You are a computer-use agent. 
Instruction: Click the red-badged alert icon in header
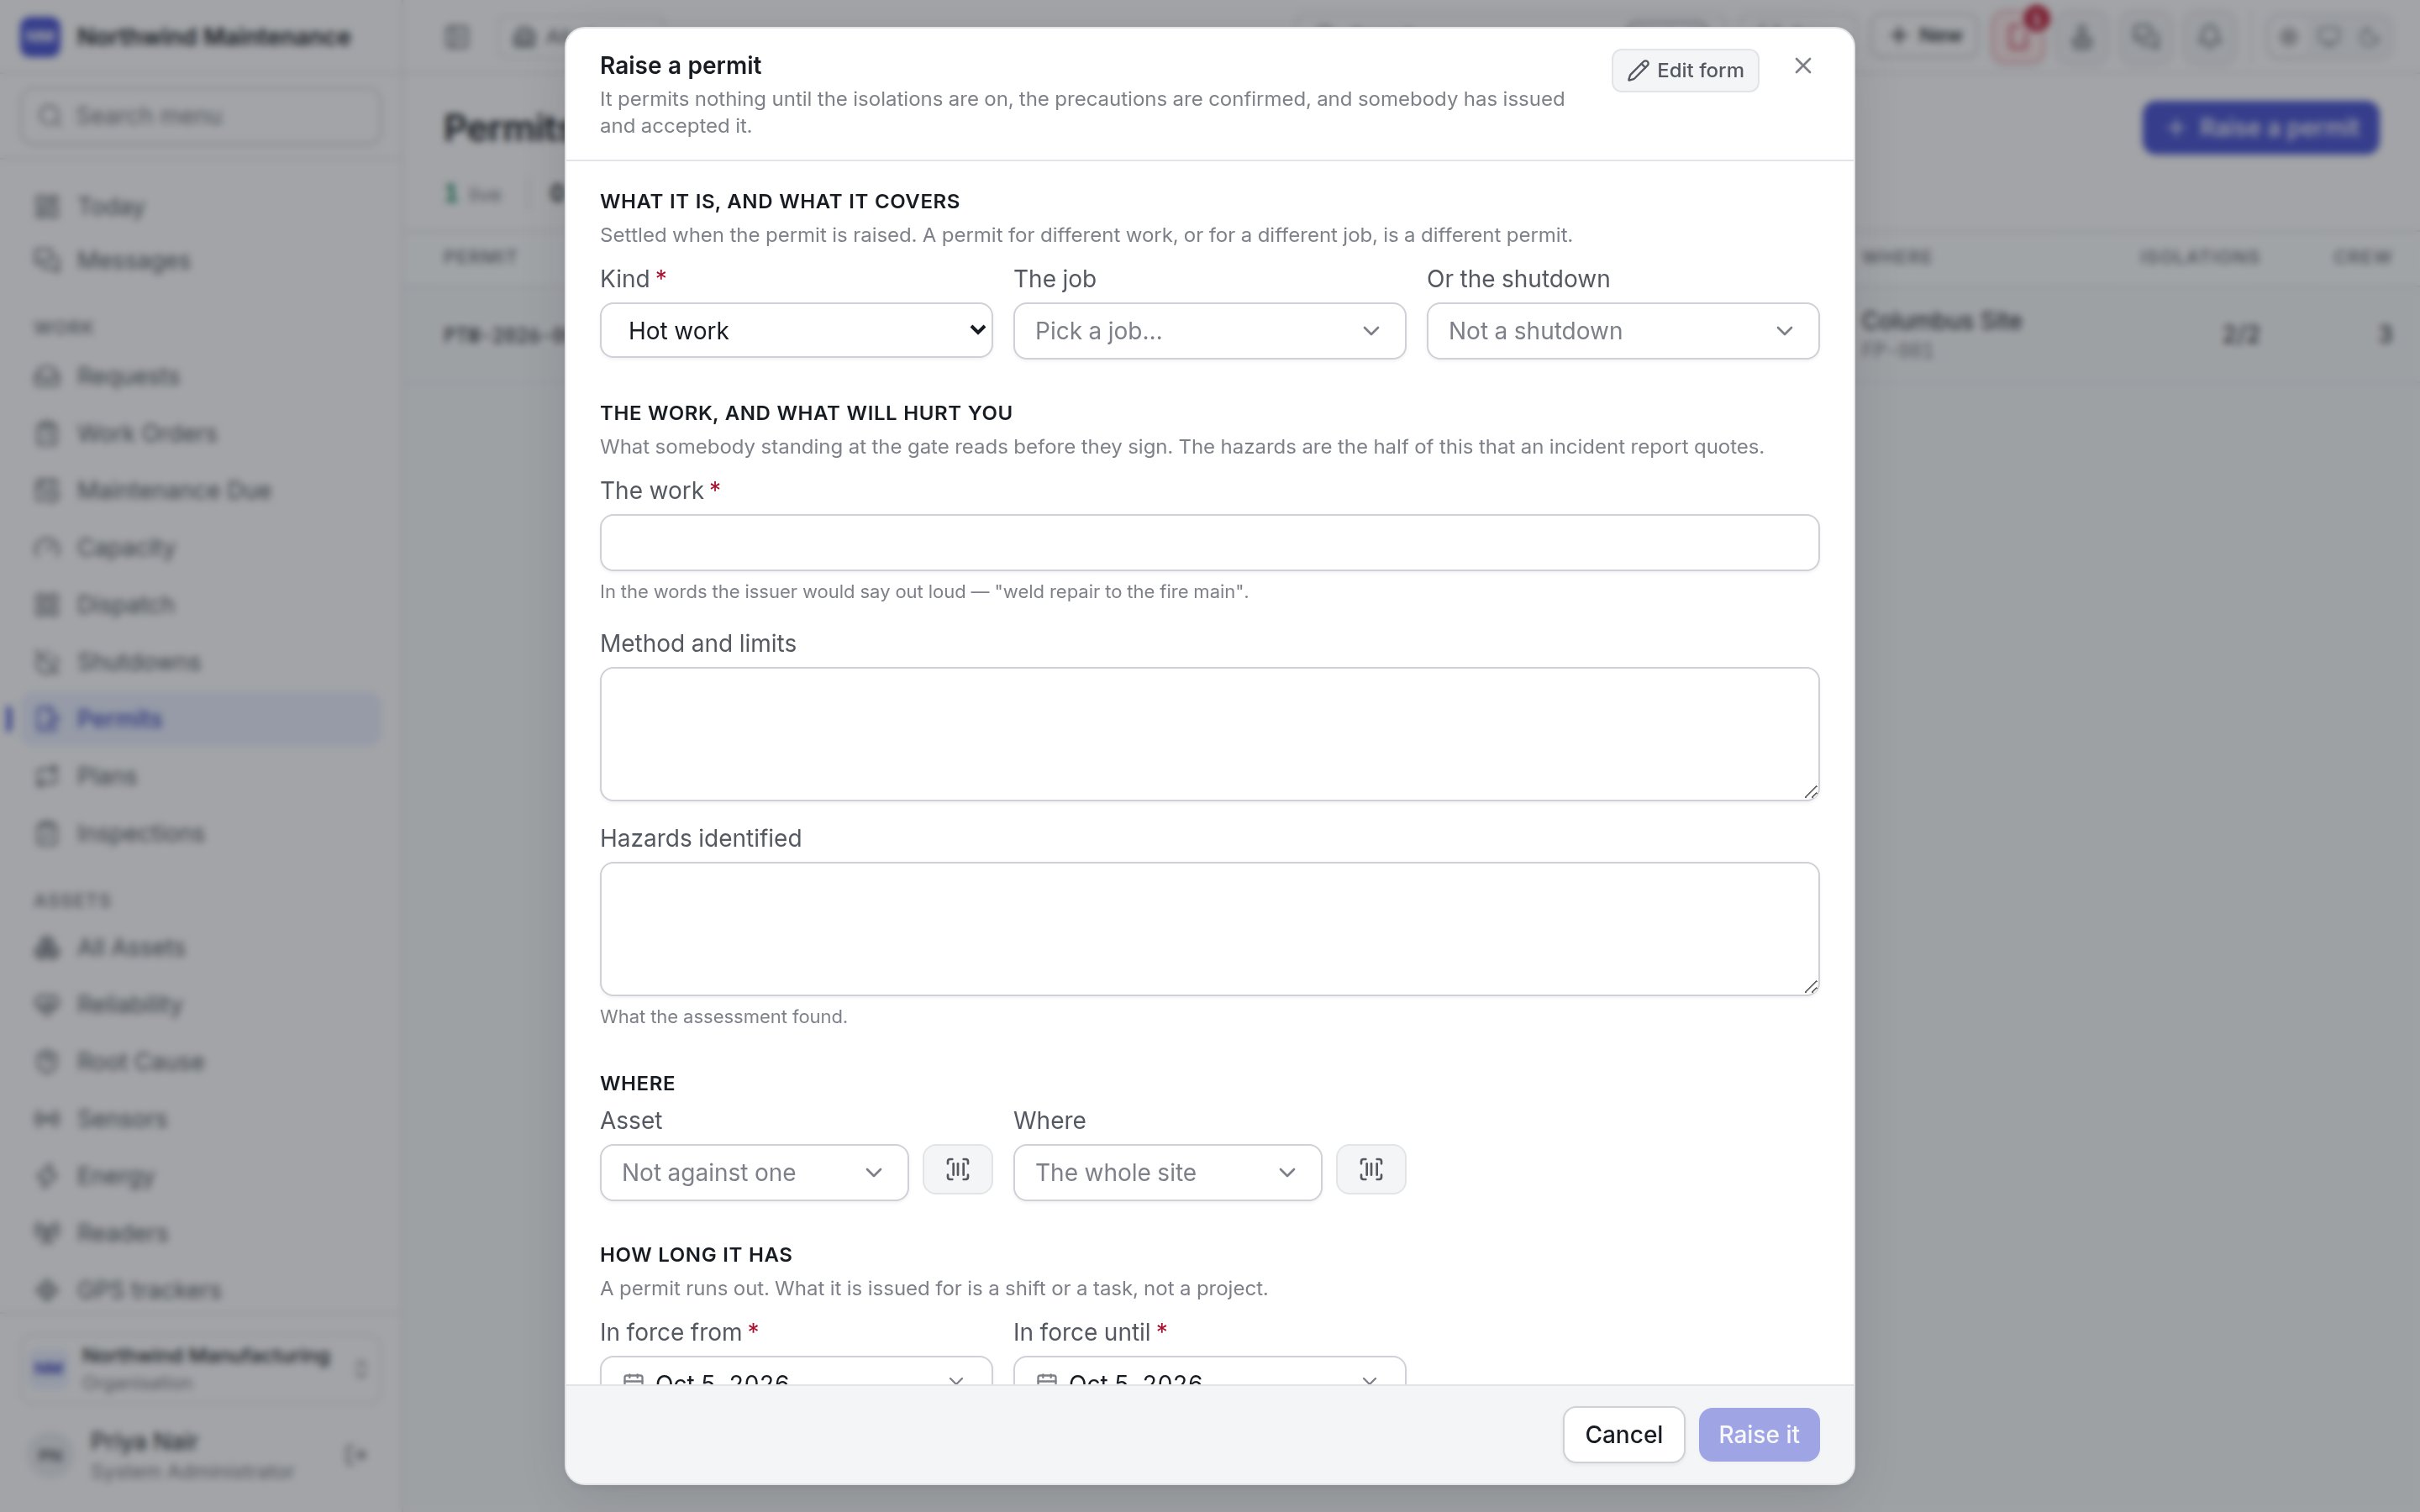2018,37
